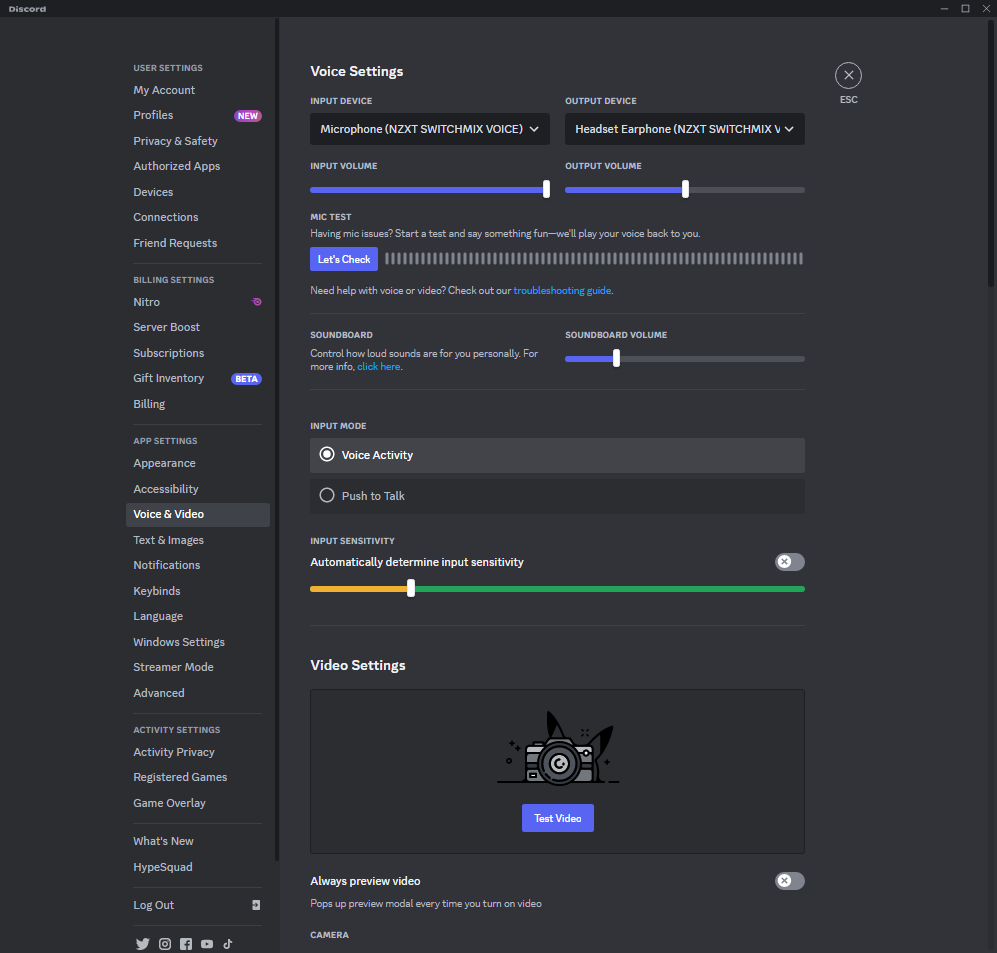The image size is (997, 953).
Task: Open Gift Inventory page
Action: point(198,378)
